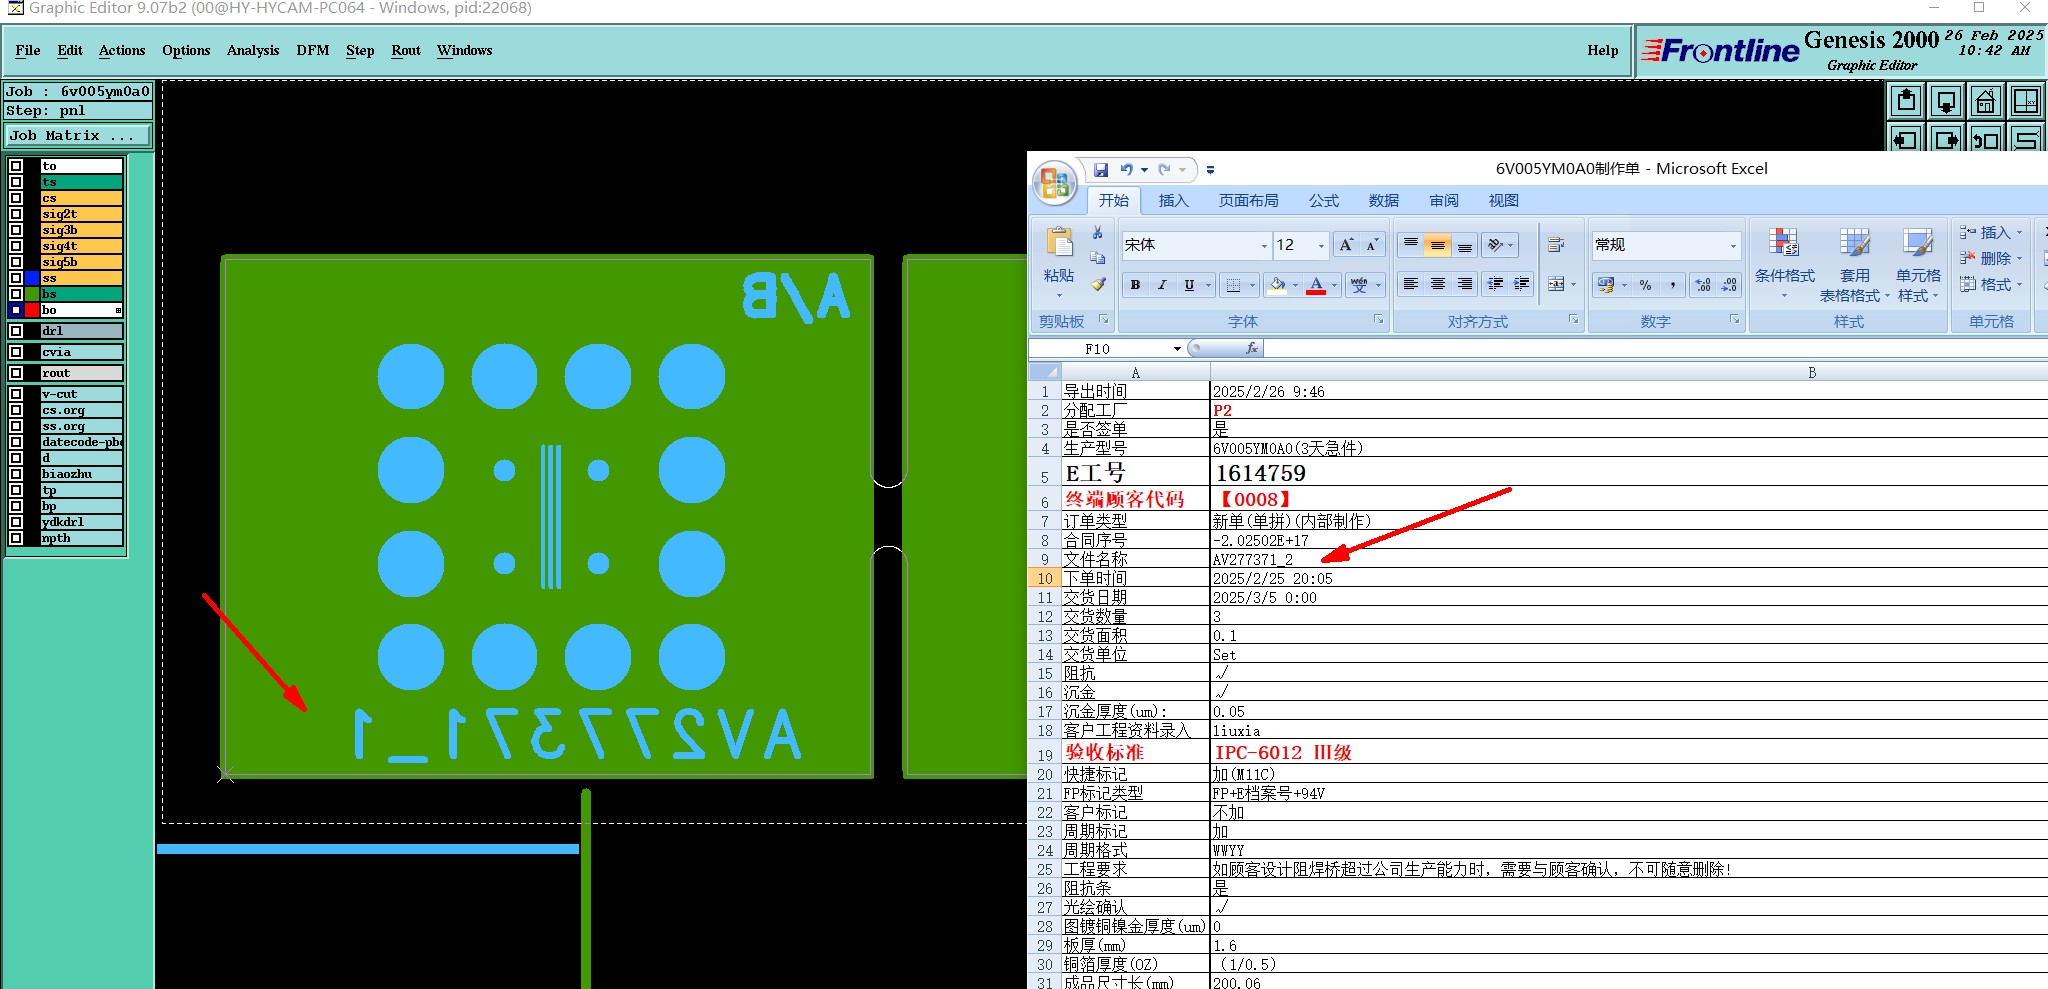Open the font group dialog launcher (字体)

(1378, 320)
